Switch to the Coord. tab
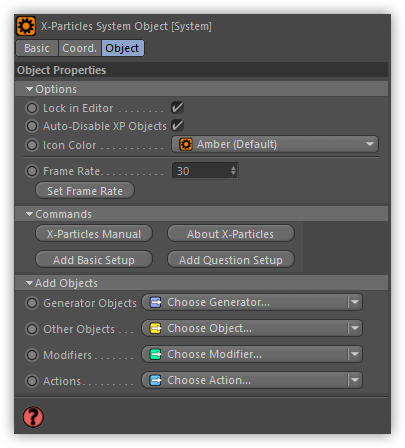This screenshot has height=448, width=405. tap(80, 48)
